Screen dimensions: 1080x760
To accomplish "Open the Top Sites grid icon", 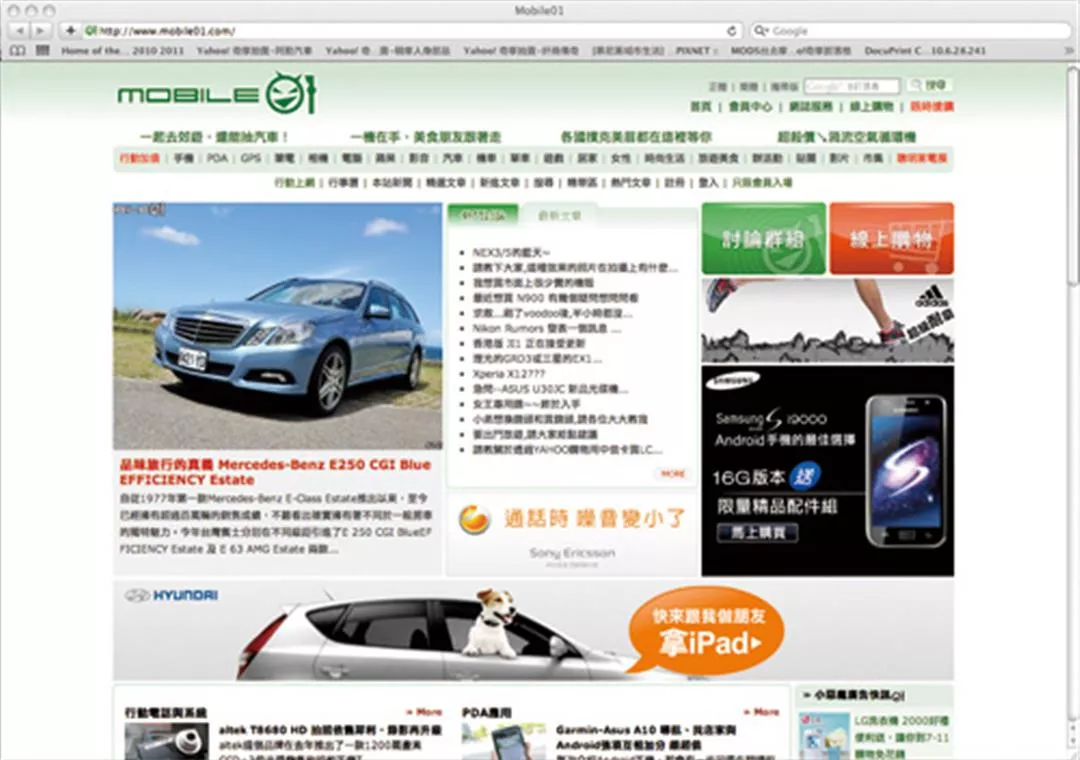I will click(x=42, y=50).
